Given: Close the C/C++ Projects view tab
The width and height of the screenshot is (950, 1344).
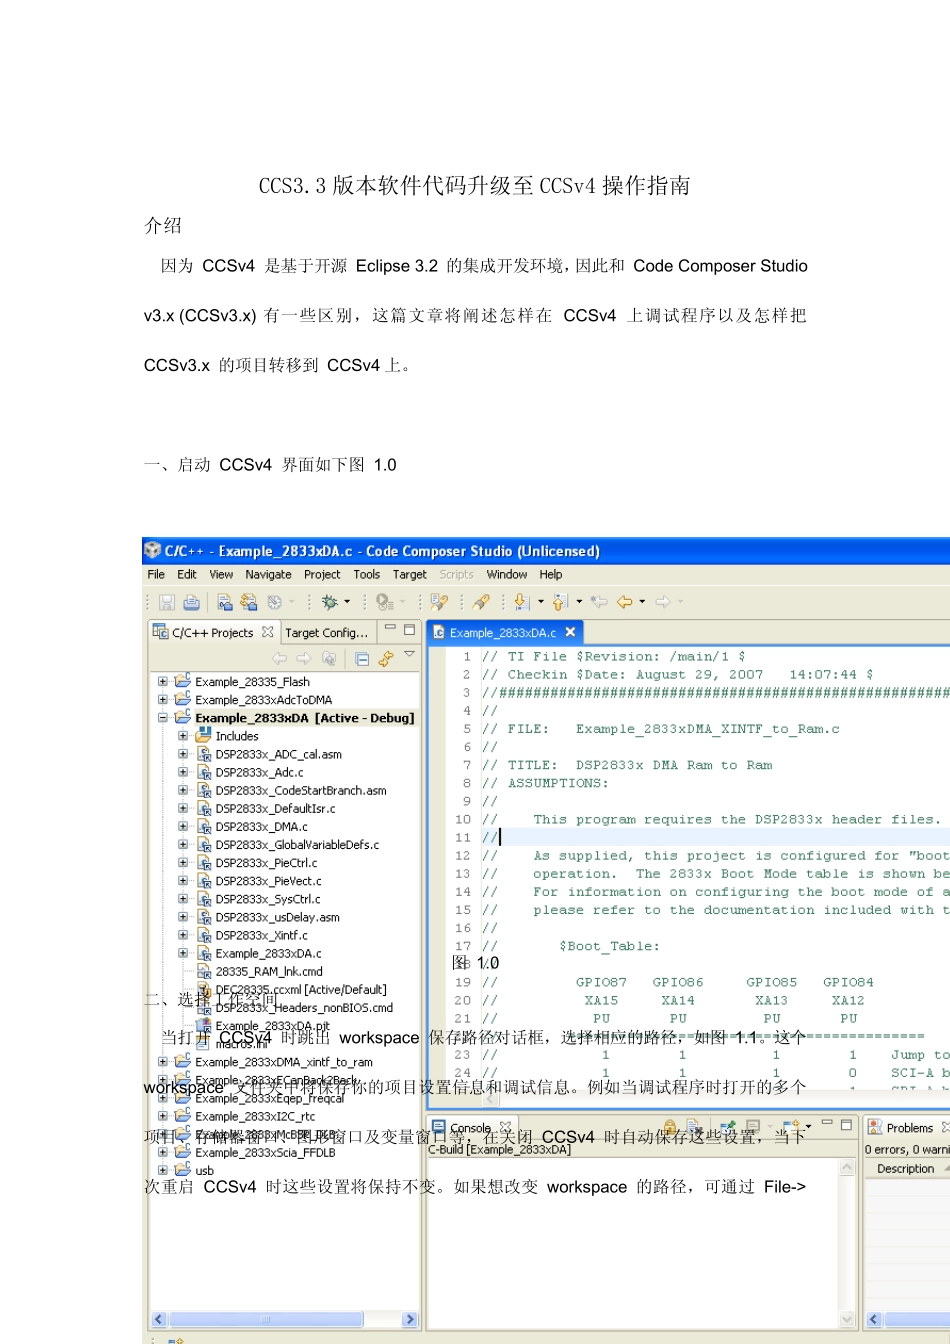Looking at the screenshot, I should (x=268, y=632).
